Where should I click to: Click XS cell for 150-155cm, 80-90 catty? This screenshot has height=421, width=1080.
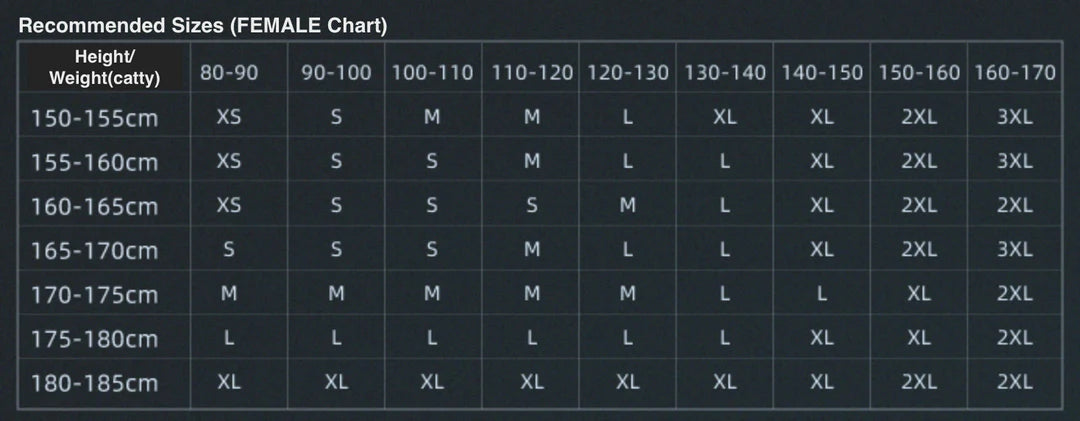[229, 117]
